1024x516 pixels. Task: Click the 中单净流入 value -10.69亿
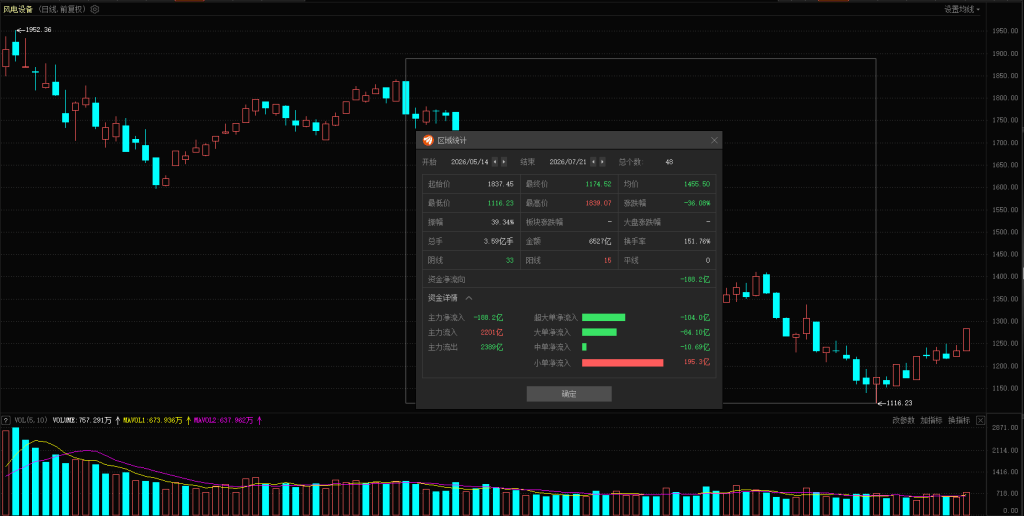(x=695, y=347)
